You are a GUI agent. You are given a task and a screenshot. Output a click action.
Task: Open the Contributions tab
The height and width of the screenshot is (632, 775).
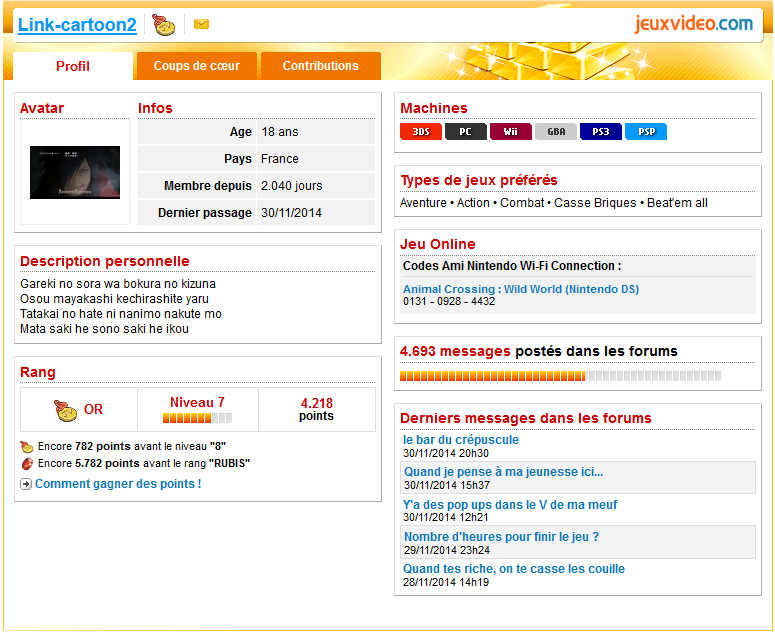[x=320, y=66]
